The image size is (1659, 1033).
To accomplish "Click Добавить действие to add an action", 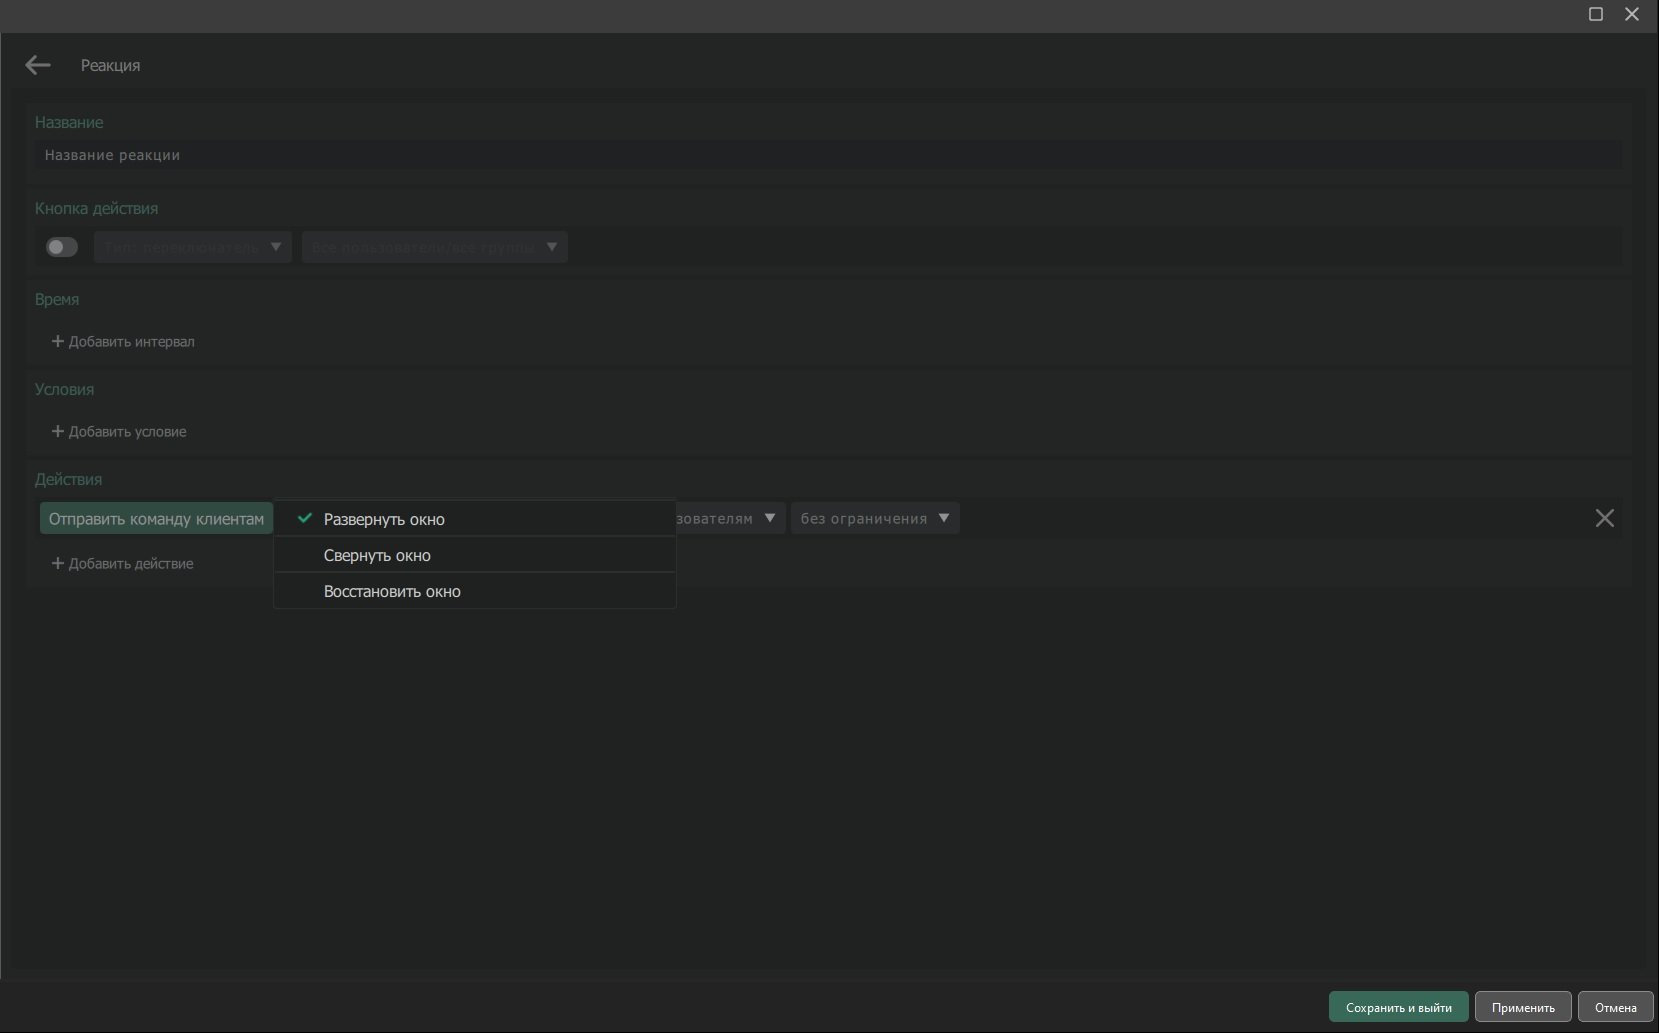I will (122, 564).
